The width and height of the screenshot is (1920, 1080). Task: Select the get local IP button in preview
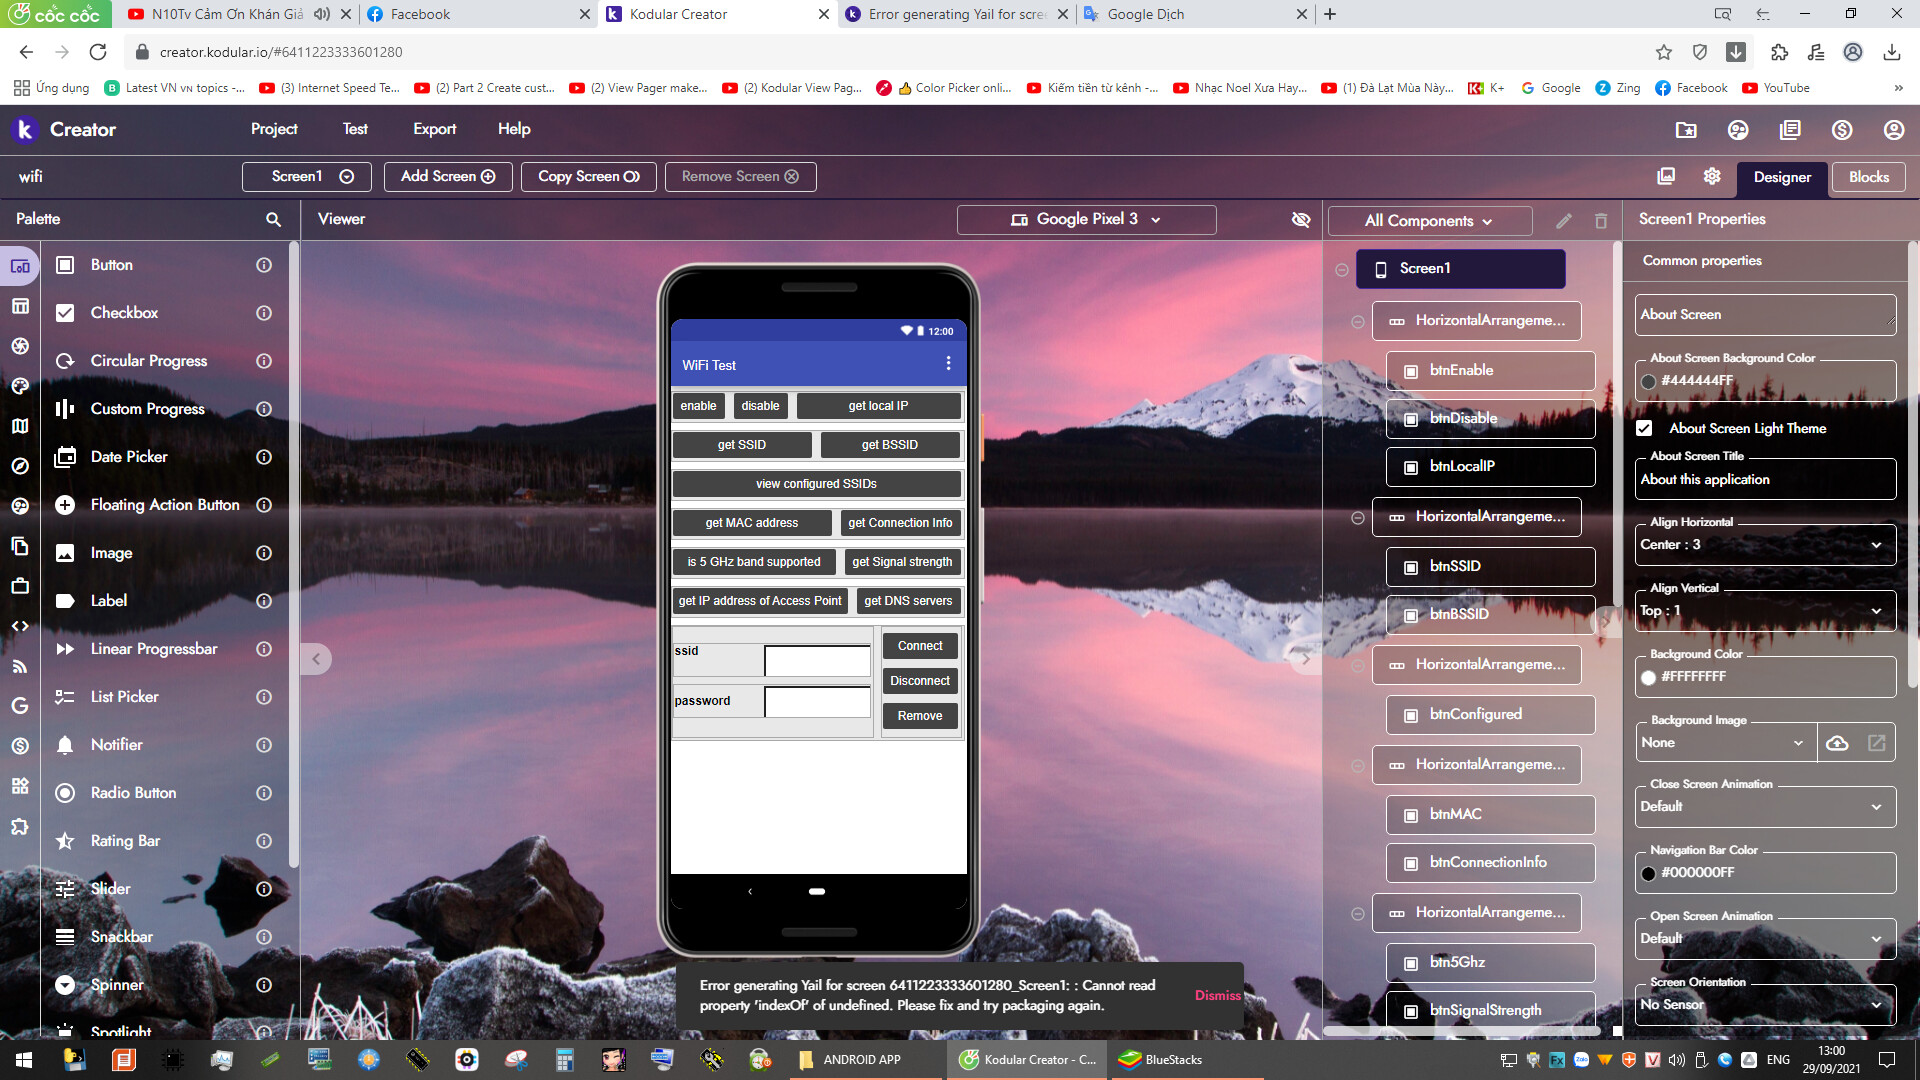(878, 406)
